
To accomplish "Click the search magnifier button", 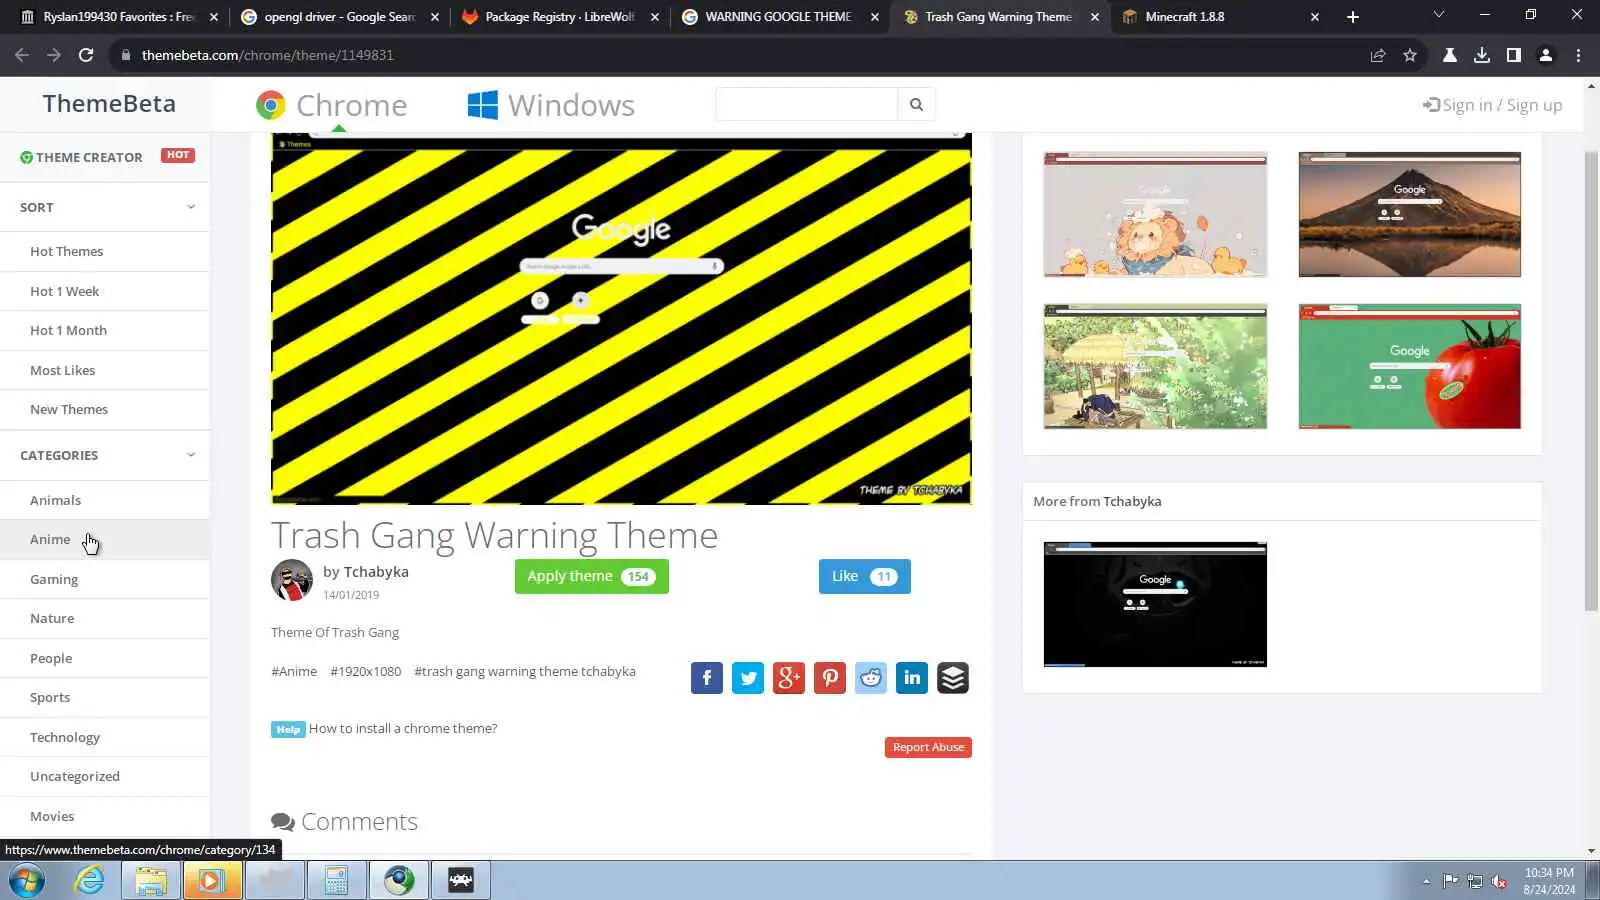I will click(x=916, y=104).
